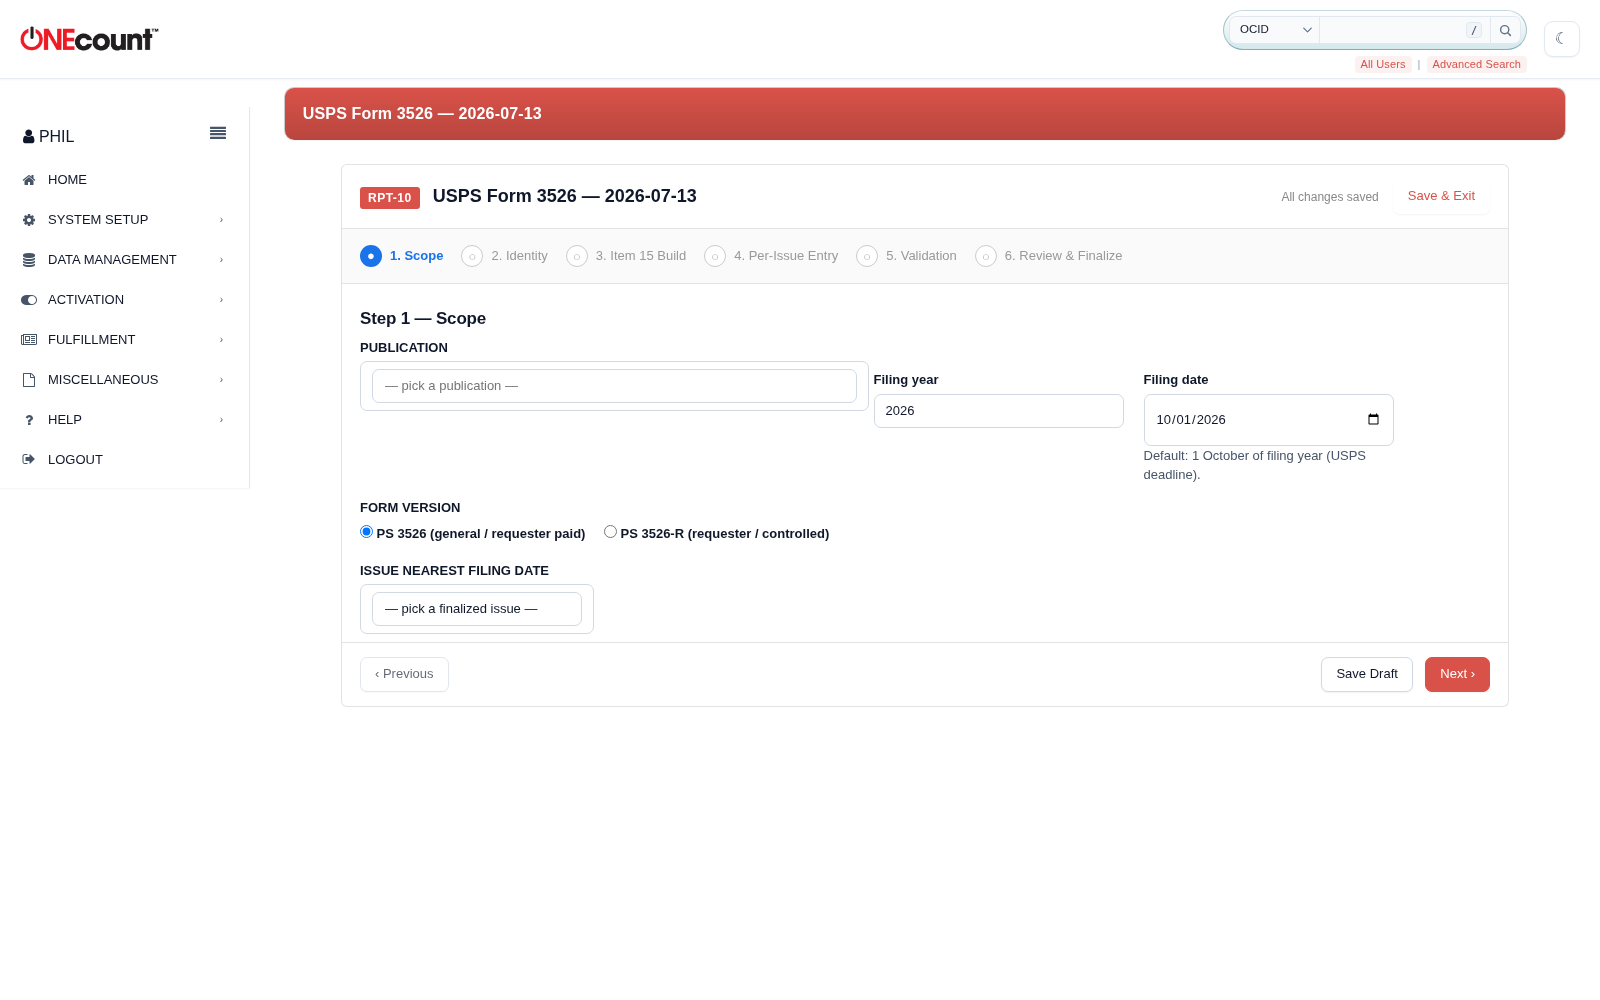Click the red USPS Form 3526 banner title
The image size is (1600, 1000).
click(422, 114)
